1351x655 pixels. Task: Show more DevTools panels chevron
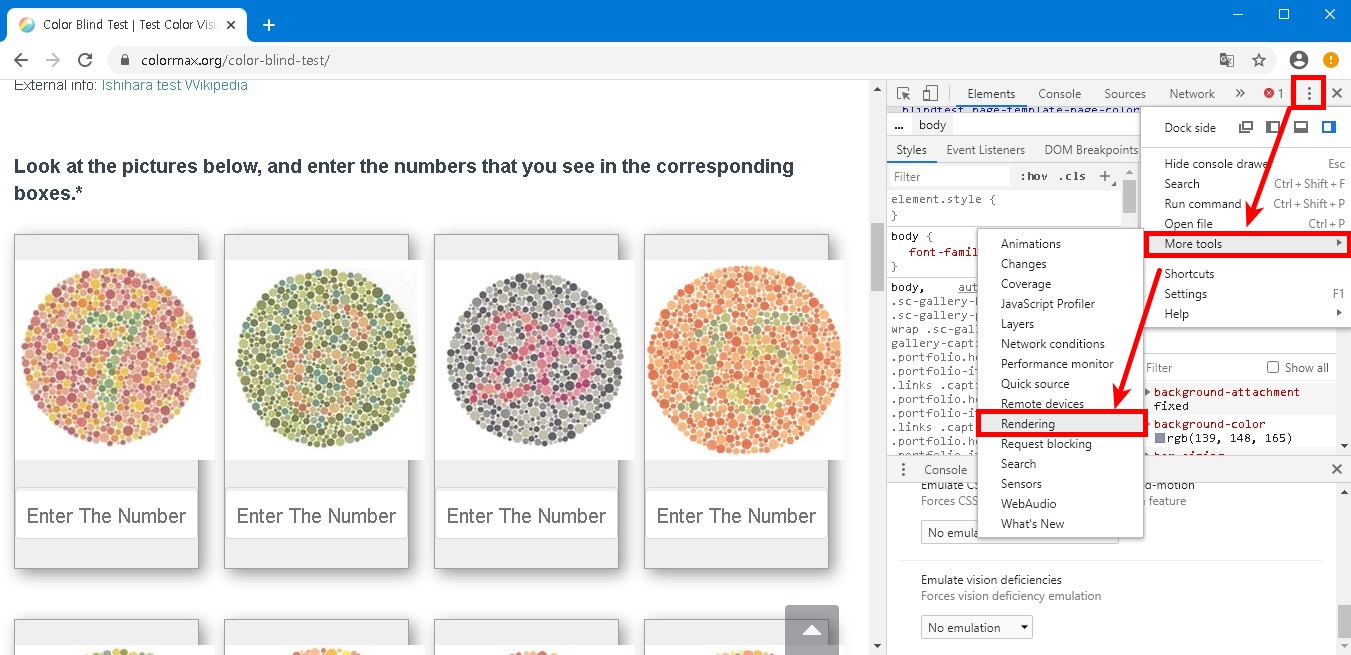point(1240,93)
